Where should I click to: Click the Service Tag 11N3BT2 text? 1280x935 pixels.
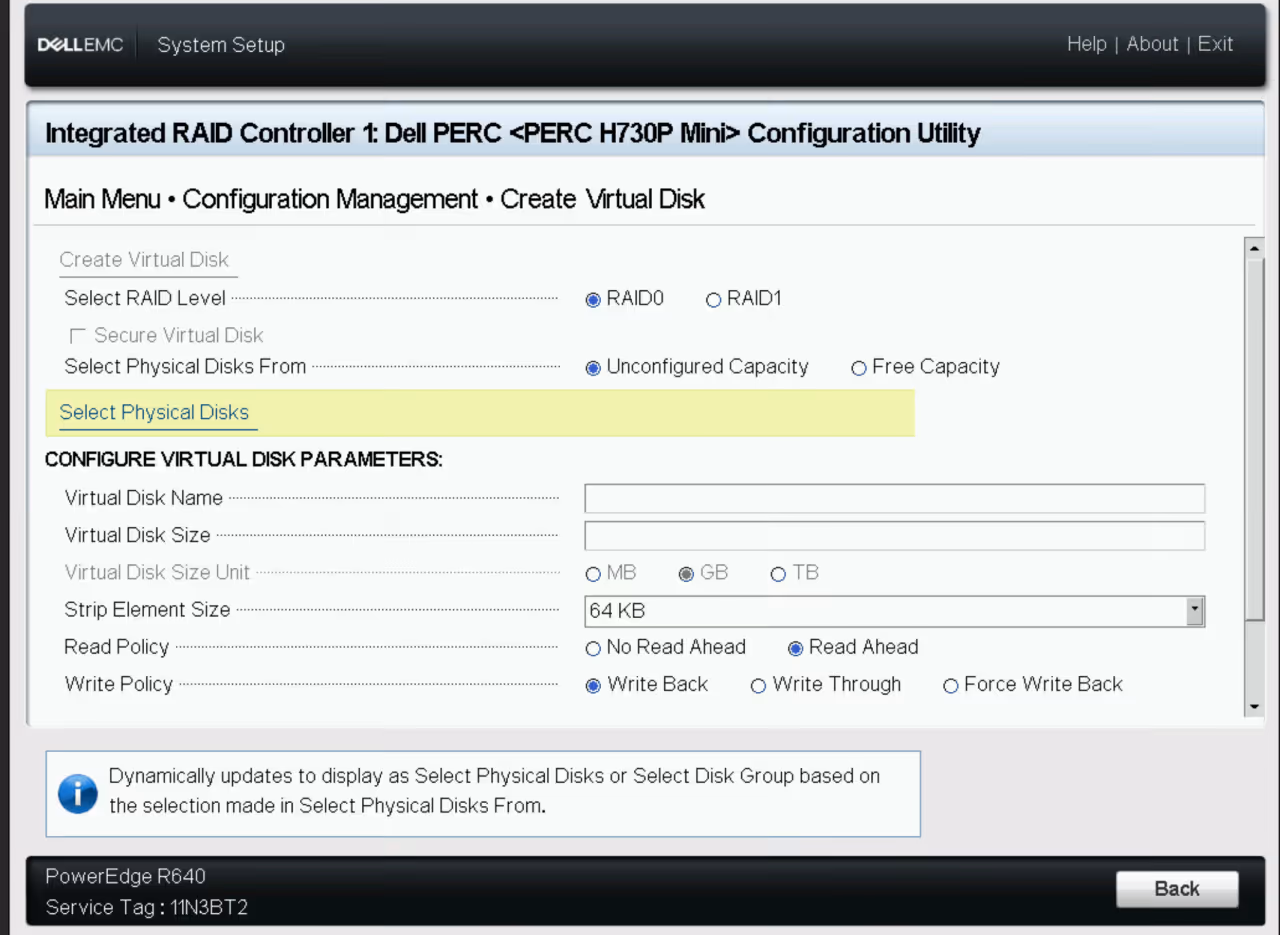point(147,908)
